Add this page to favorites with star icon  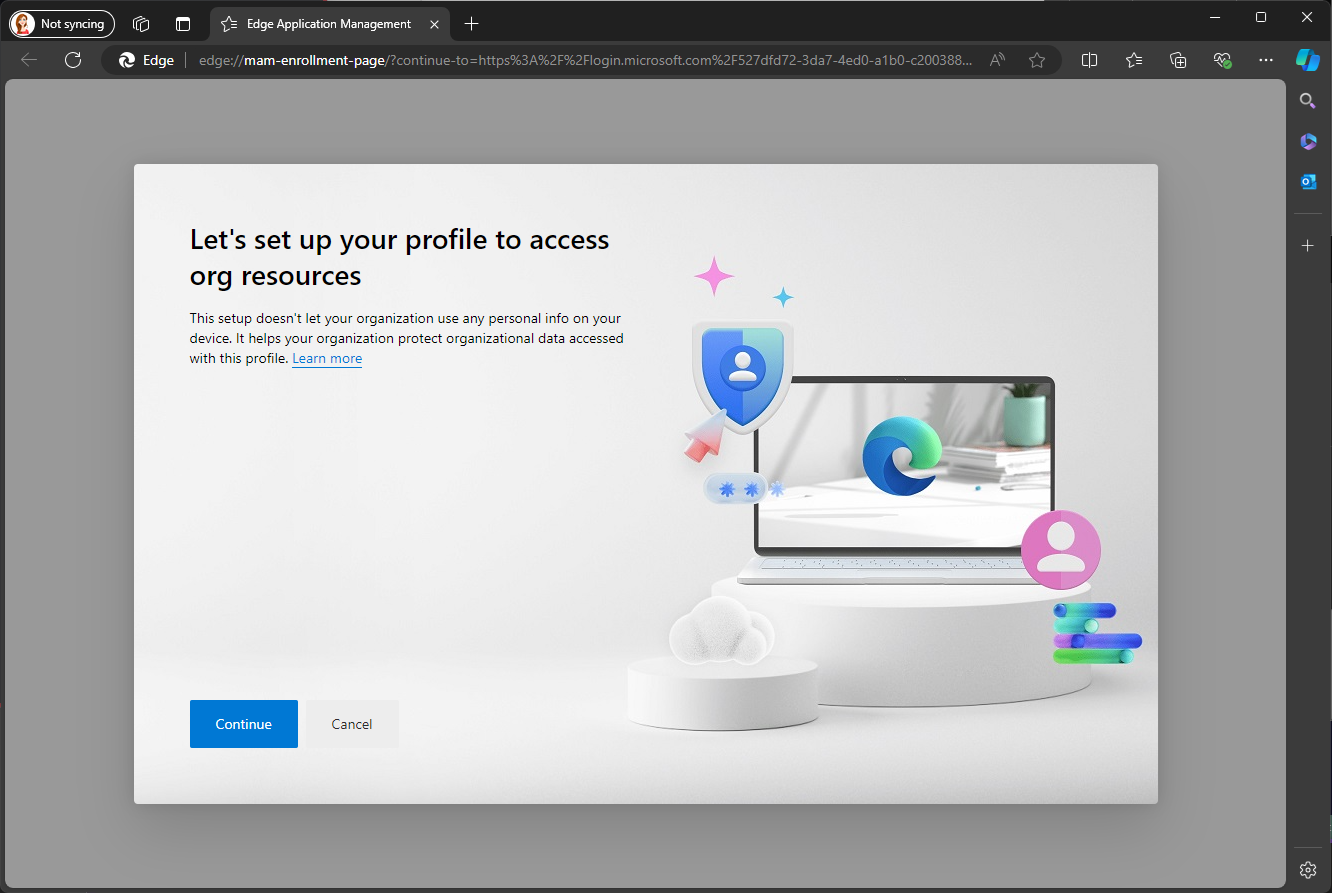pos(1037,60)
